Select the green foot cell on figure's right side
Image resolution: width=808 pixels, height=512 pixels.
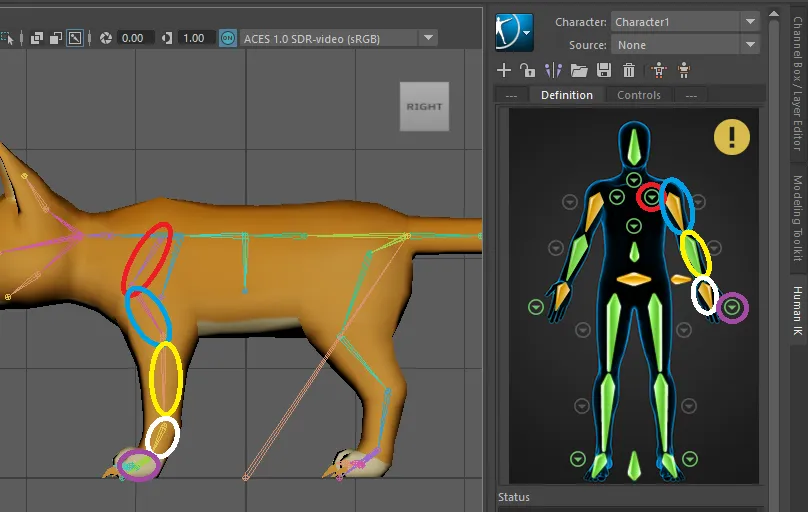(x=599, y=466)
